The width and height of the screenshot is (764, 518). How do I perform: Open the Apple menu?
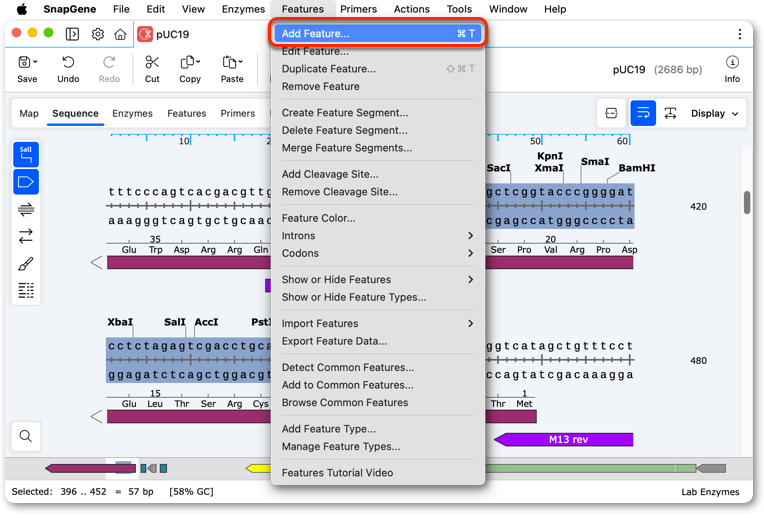click(21, 9)
